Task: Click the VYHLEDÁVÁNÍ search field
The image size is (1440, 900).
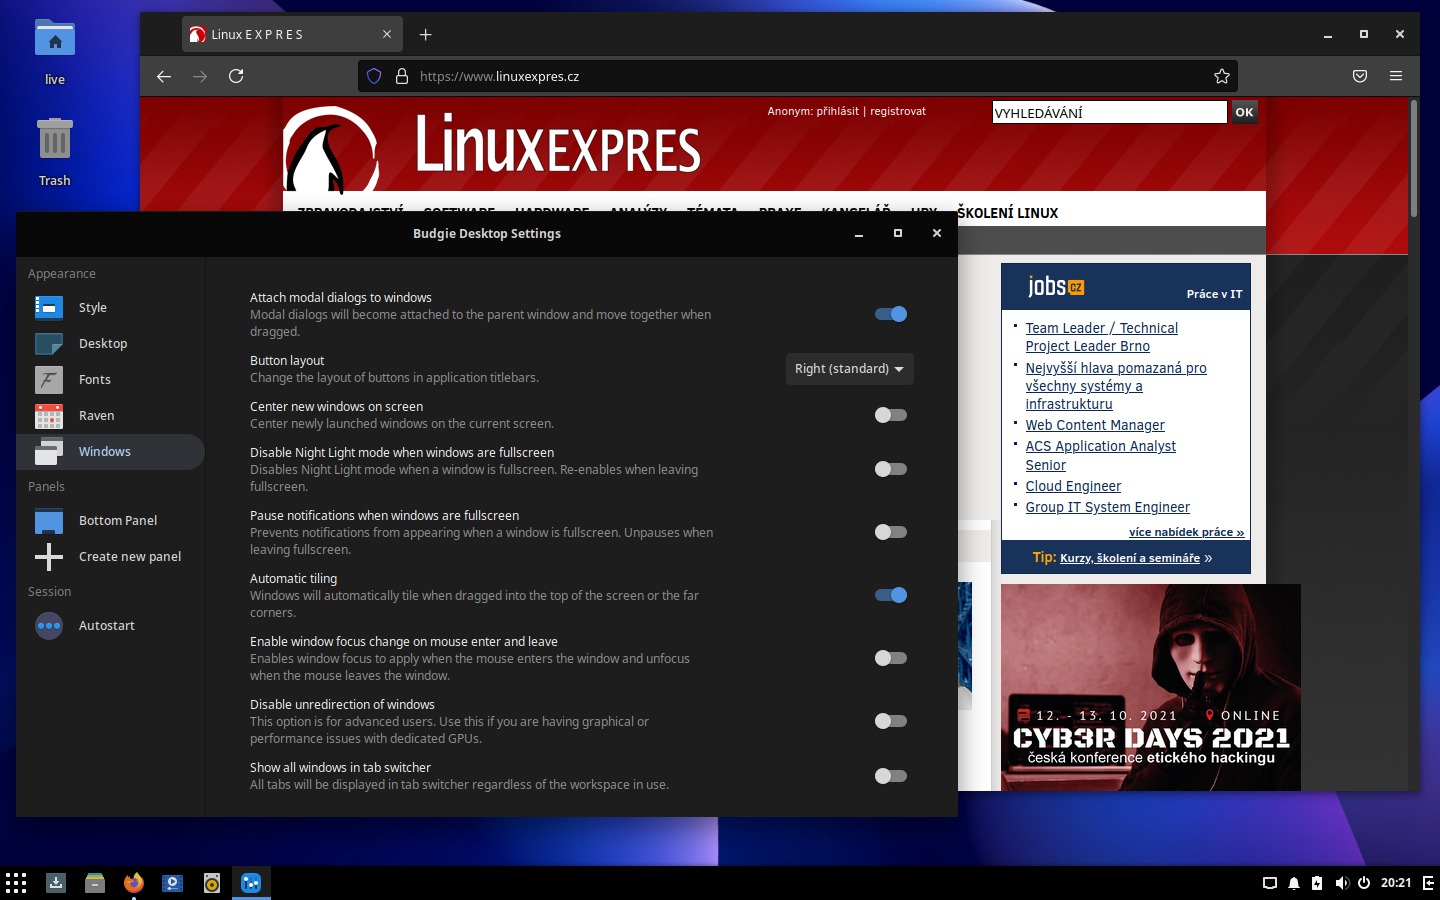Action: tap(1108, 113)
